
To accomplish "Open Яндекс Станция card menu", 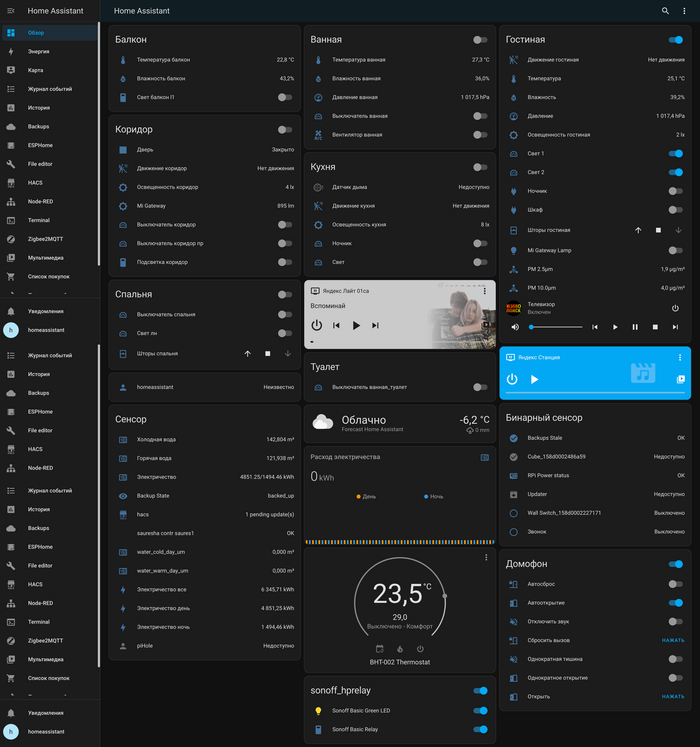I will click(x=680, y=357).
